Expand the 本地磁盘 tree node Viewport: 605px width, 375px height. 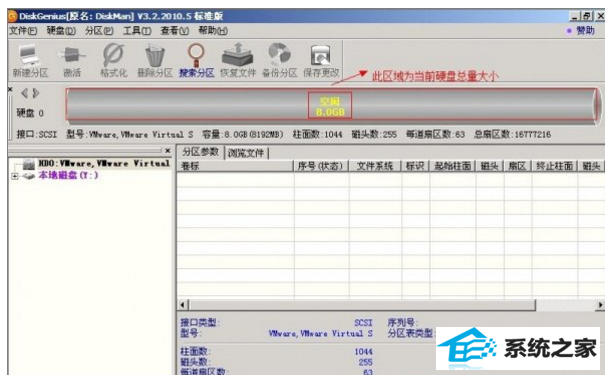[x=15, y=176]
